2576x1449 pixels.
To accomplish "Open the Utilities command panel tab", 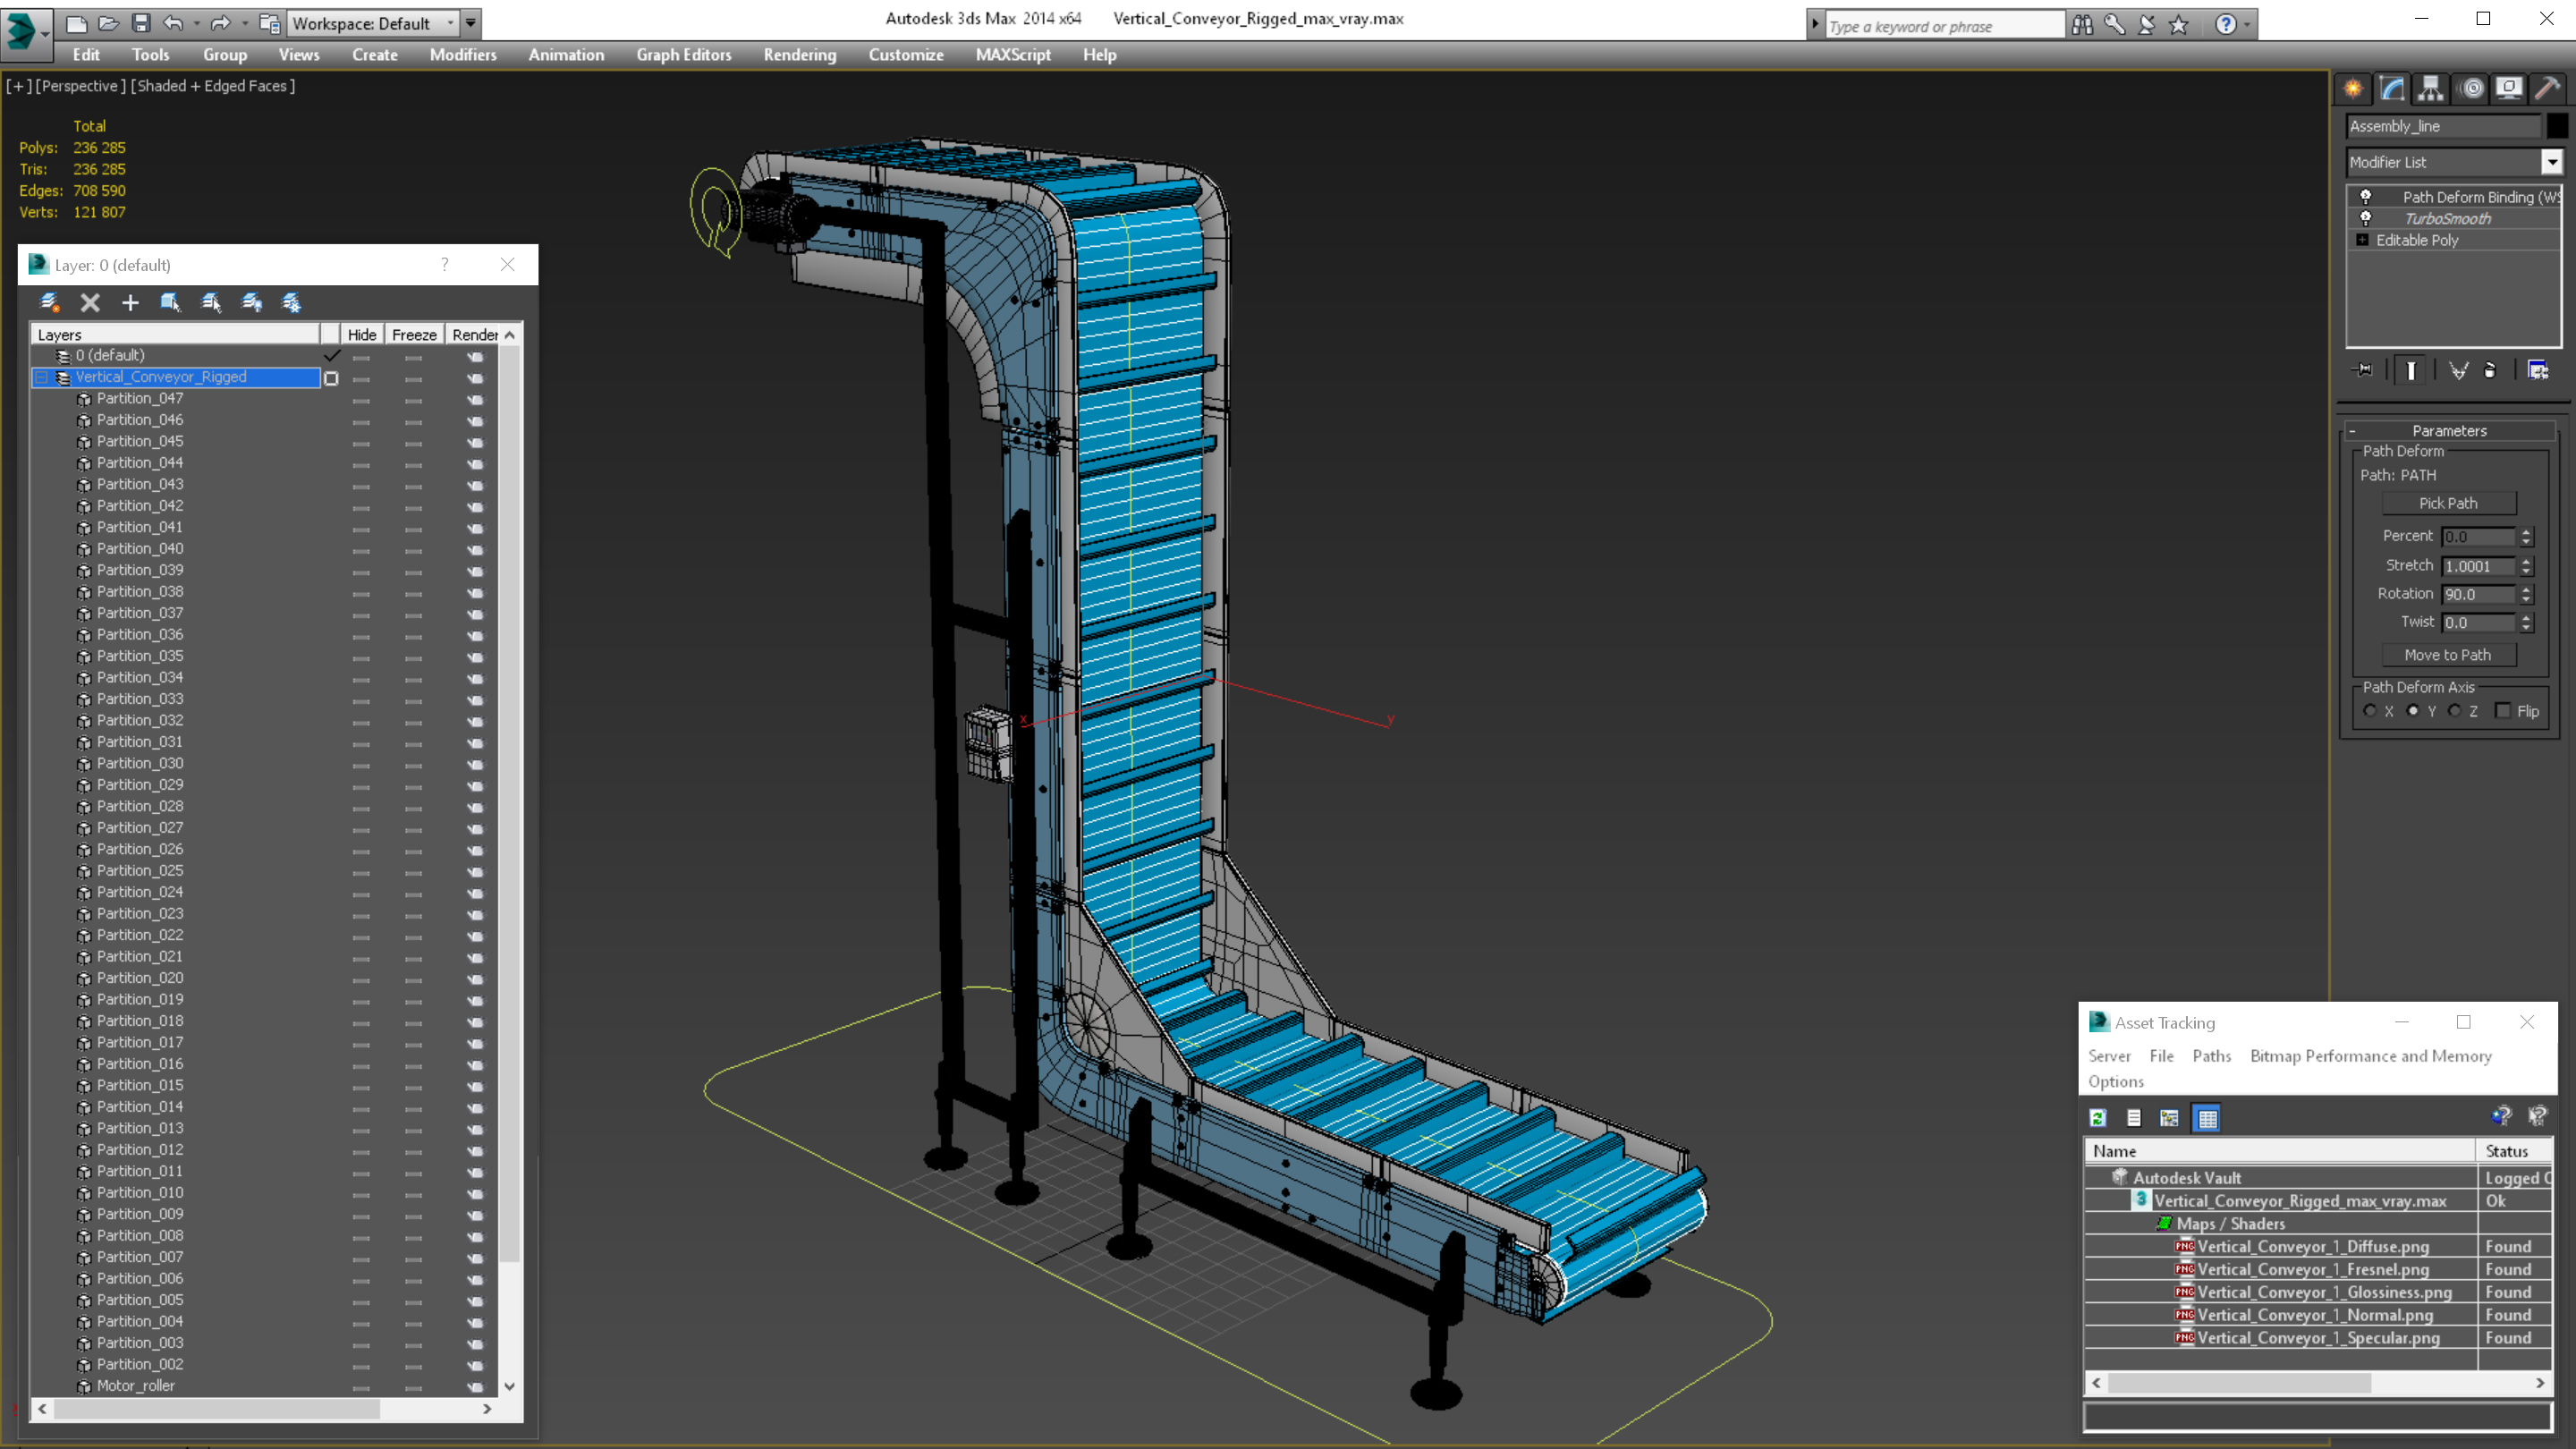I will pos(2548,89).
